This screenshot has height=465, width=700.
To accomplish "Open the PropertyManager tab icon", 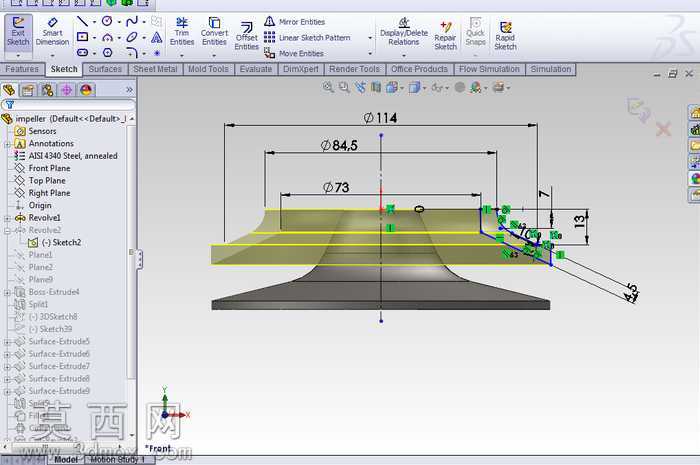I will pos(28,90).
